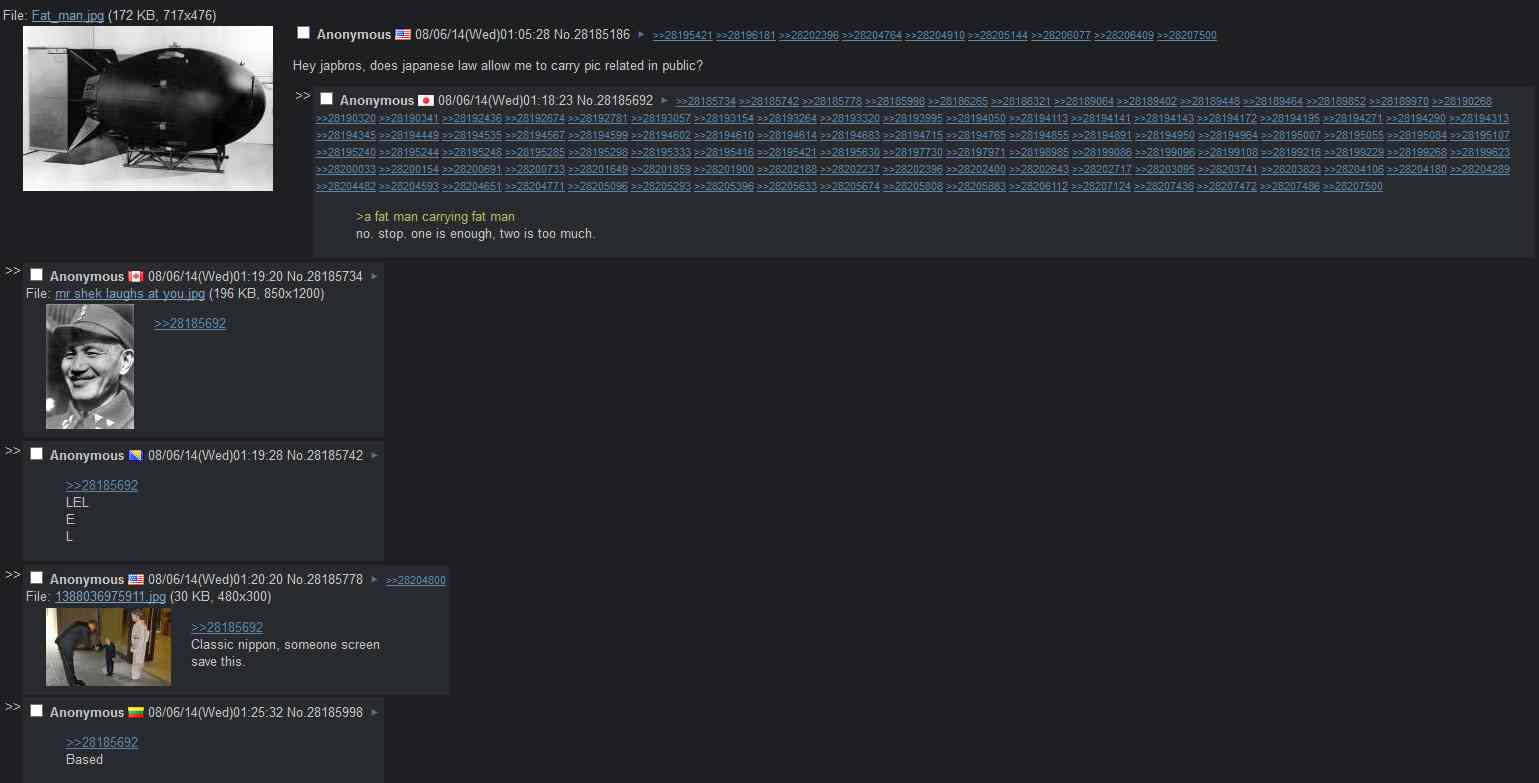Check the box next to post No.28185734
This screenshot has height=783, width=1539.
pos(37,276)
